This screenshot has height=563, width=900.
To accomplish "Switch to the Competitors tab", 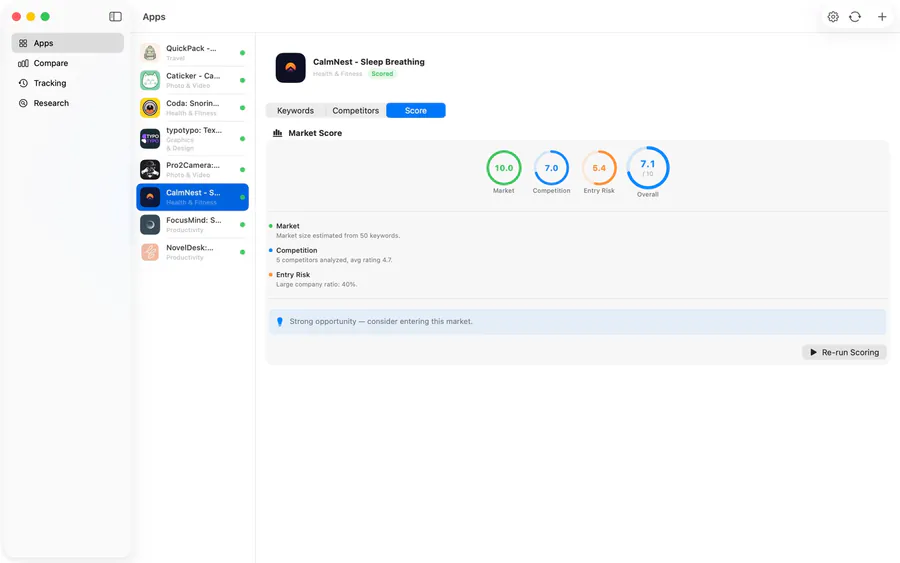I will click(x=355, y=111).
